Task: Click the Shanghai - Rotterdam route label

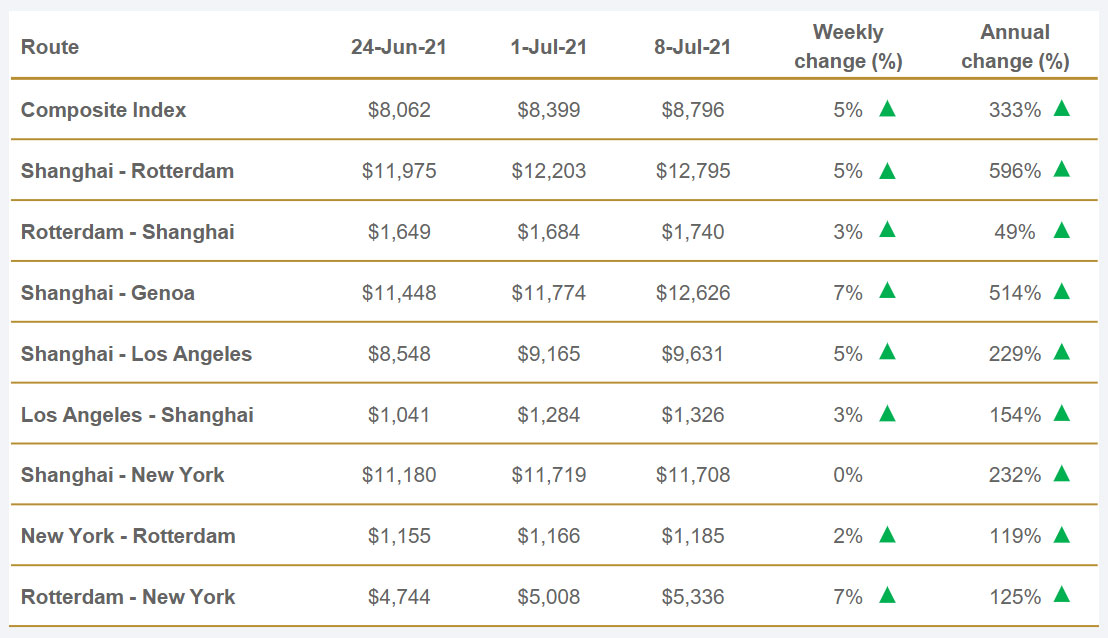Action: coord(127,171)
